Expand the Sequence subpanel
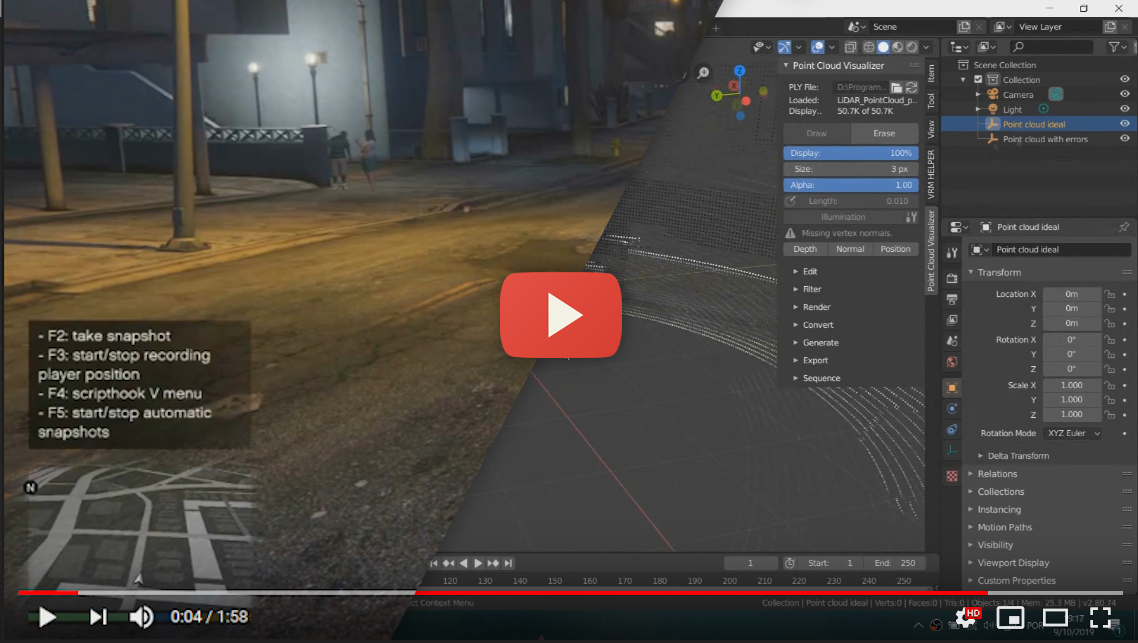1138x643 pixels. 816,378
